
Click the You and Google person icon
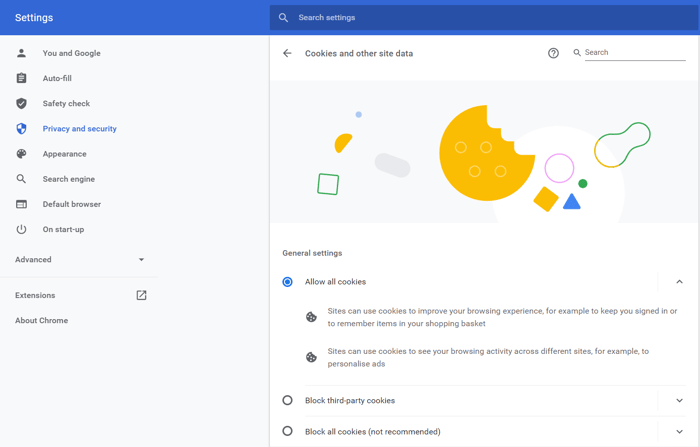click(x=21, y=53)
